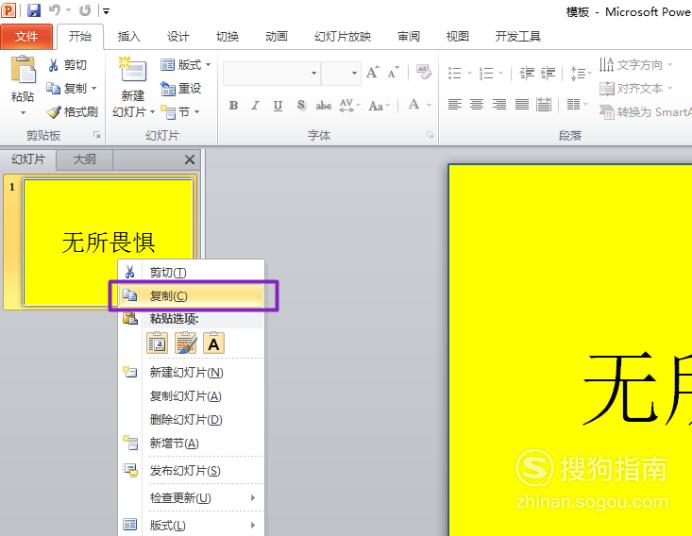Toggle Italic formatting

(255, 105)
